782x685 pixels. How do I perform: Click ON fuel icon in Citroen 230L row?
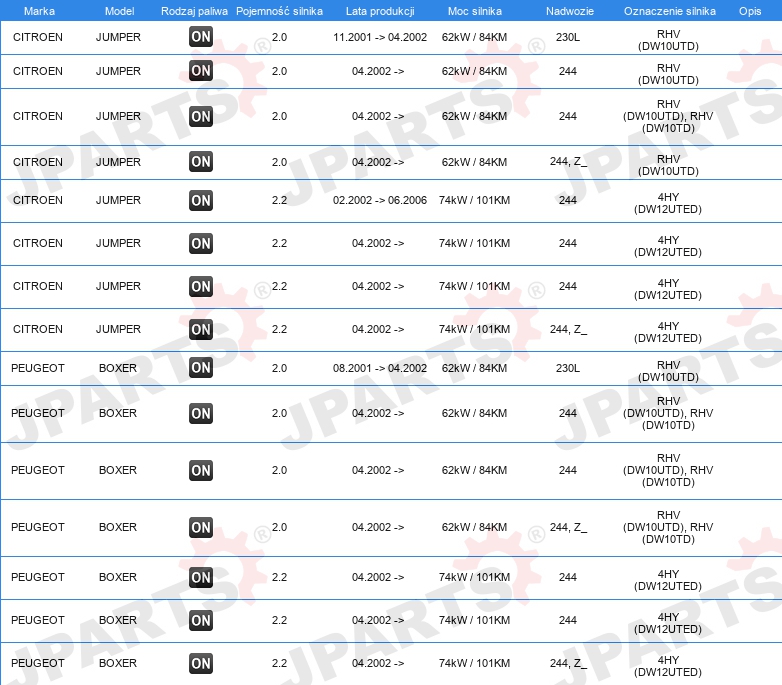pyautogui.click(x=201, y=36)
